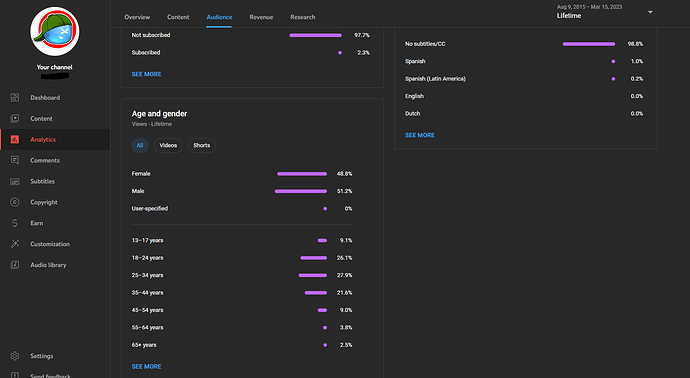The height and width of the screenshot is (378, 690).
Task: Click the Subscribed row label
Action: (x=146, y=52)
